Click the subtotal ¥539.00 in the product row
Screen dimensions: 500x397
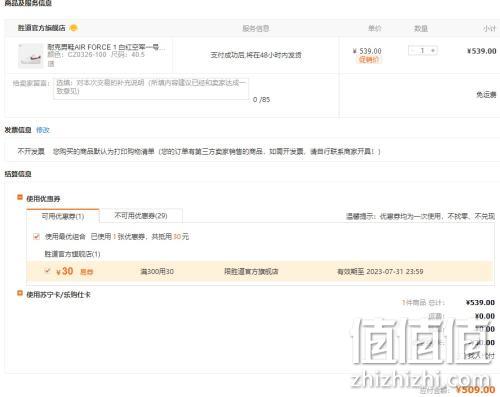coord(481,51)
